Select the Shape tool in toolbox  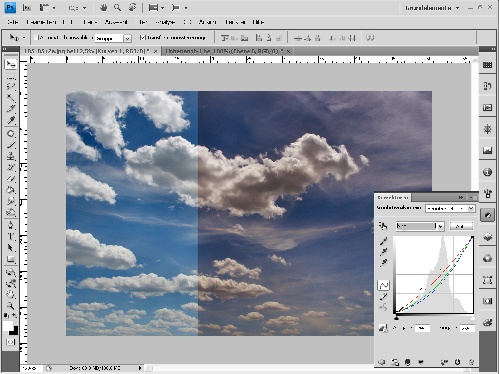[11, 259]
